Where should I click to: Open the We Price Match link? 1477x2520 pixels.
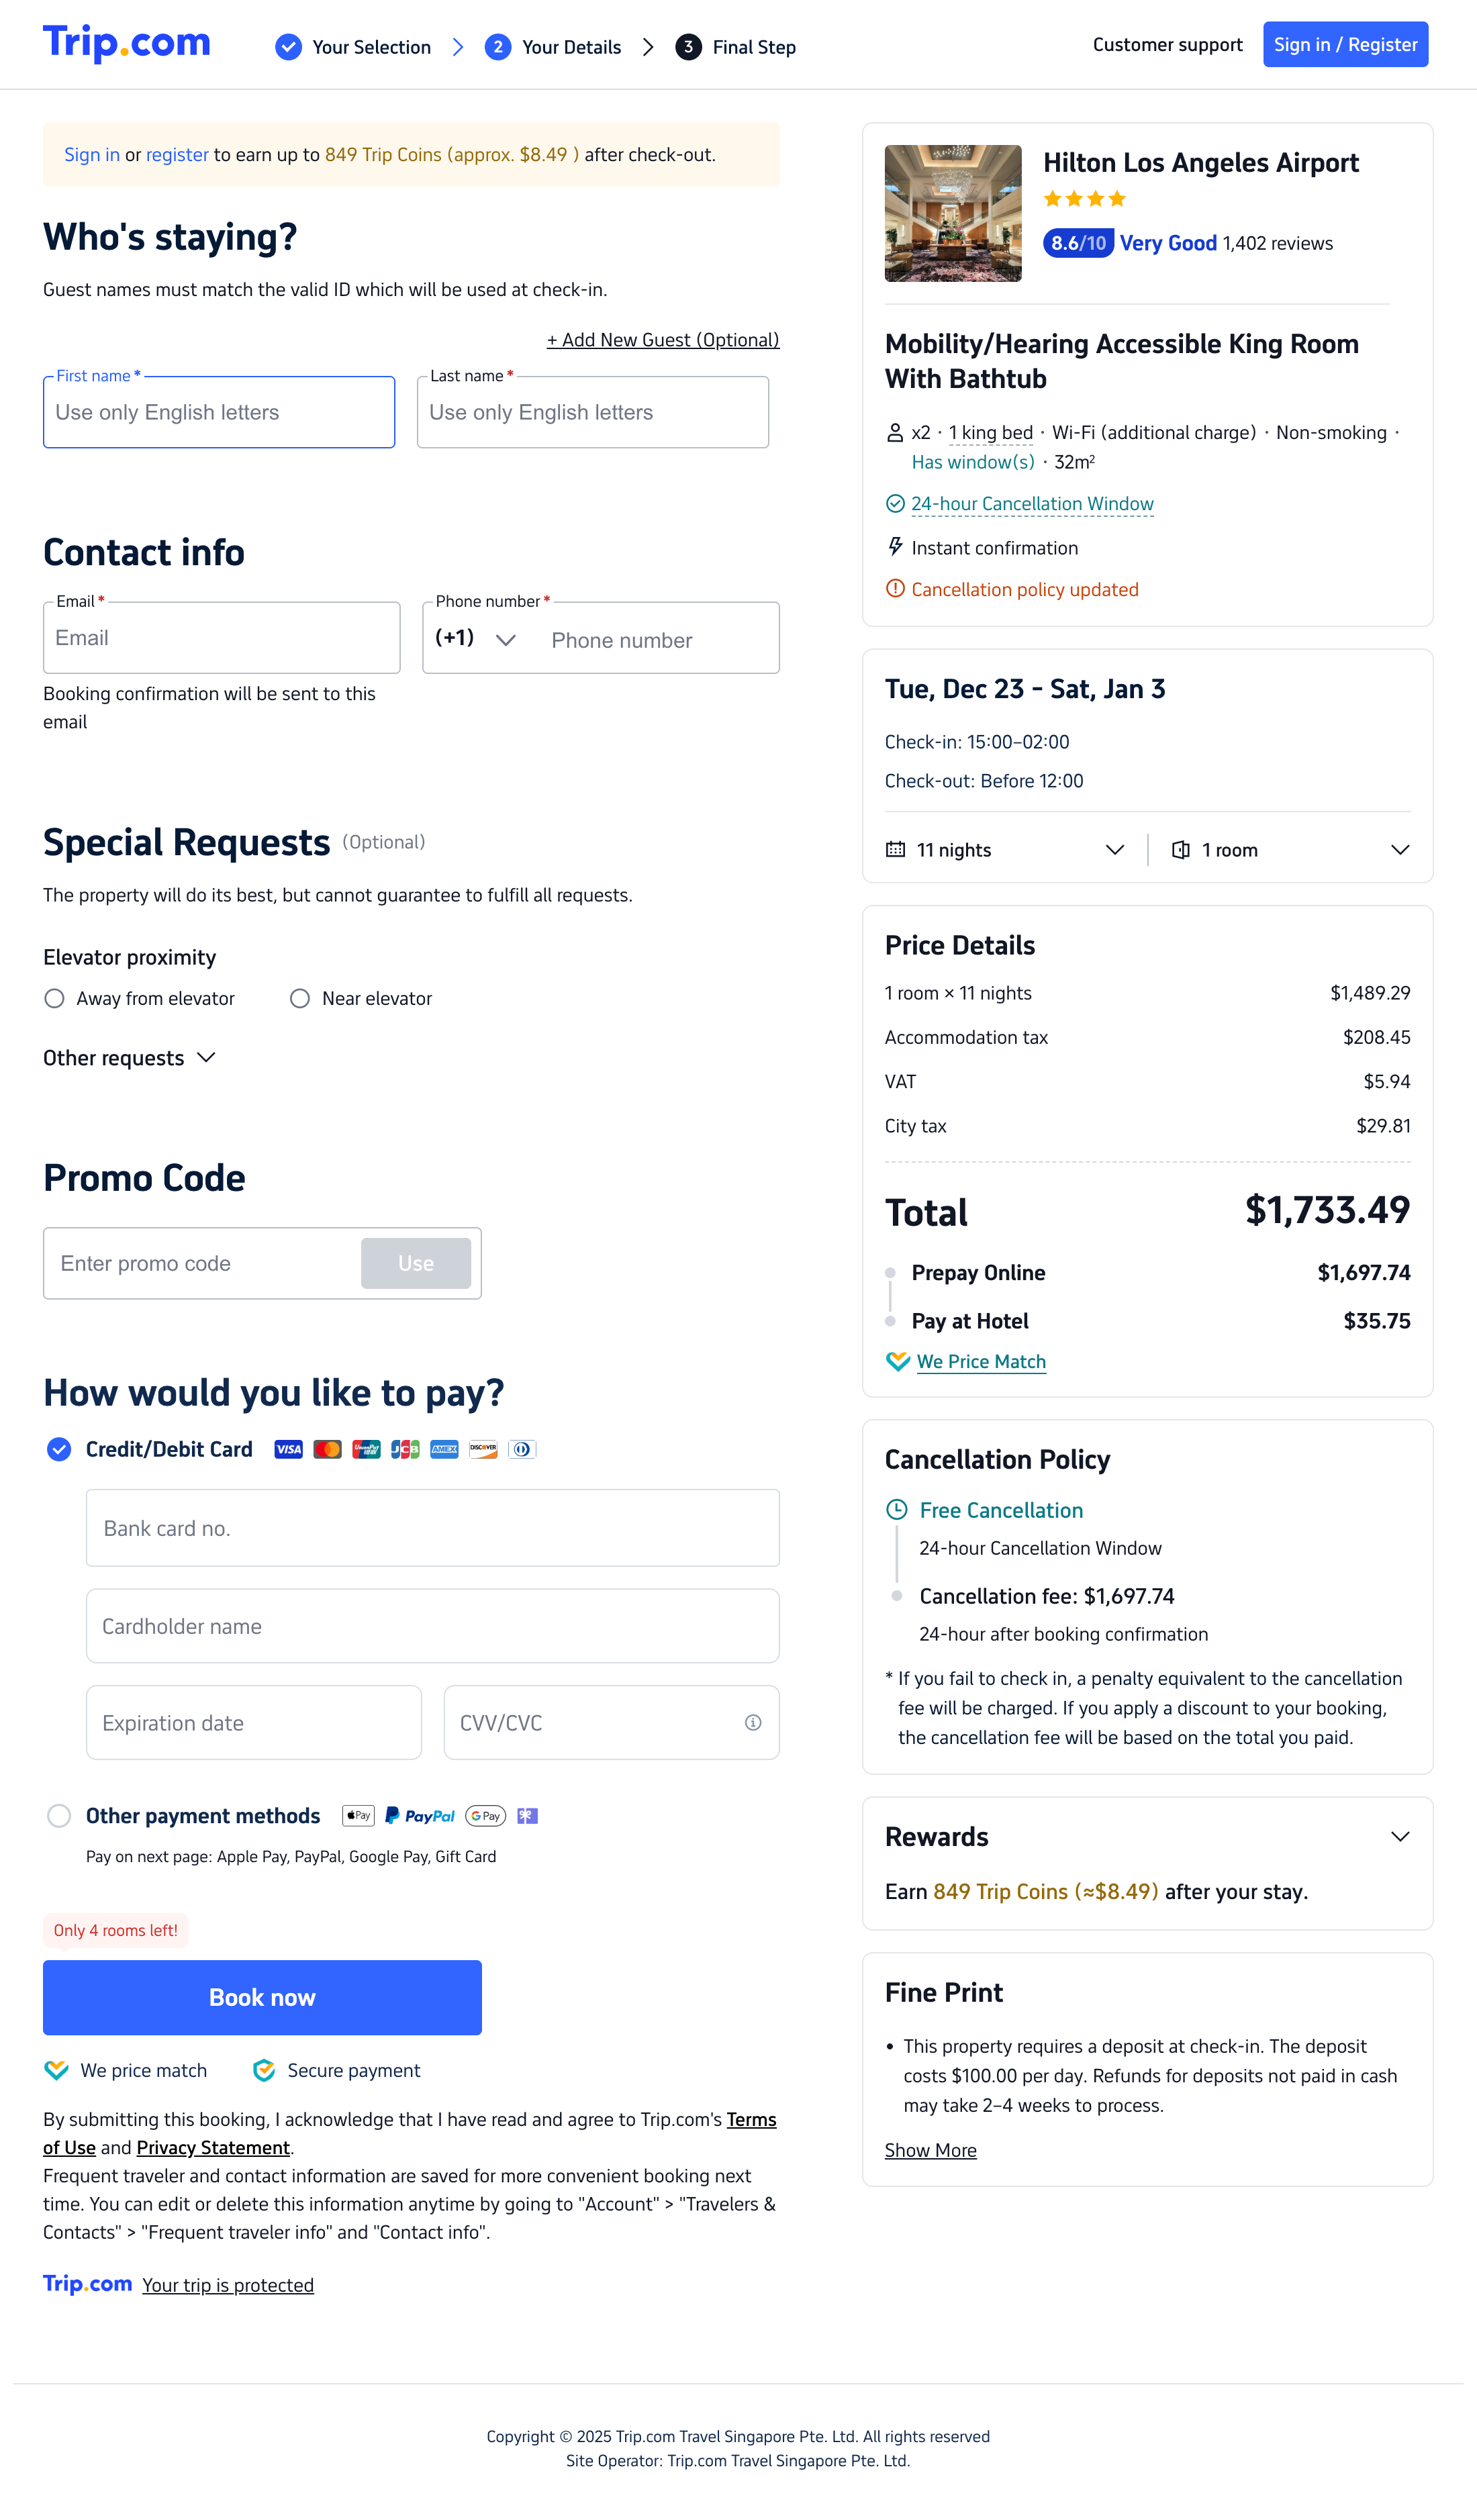pyautogui.click(x=981, y=1362)
